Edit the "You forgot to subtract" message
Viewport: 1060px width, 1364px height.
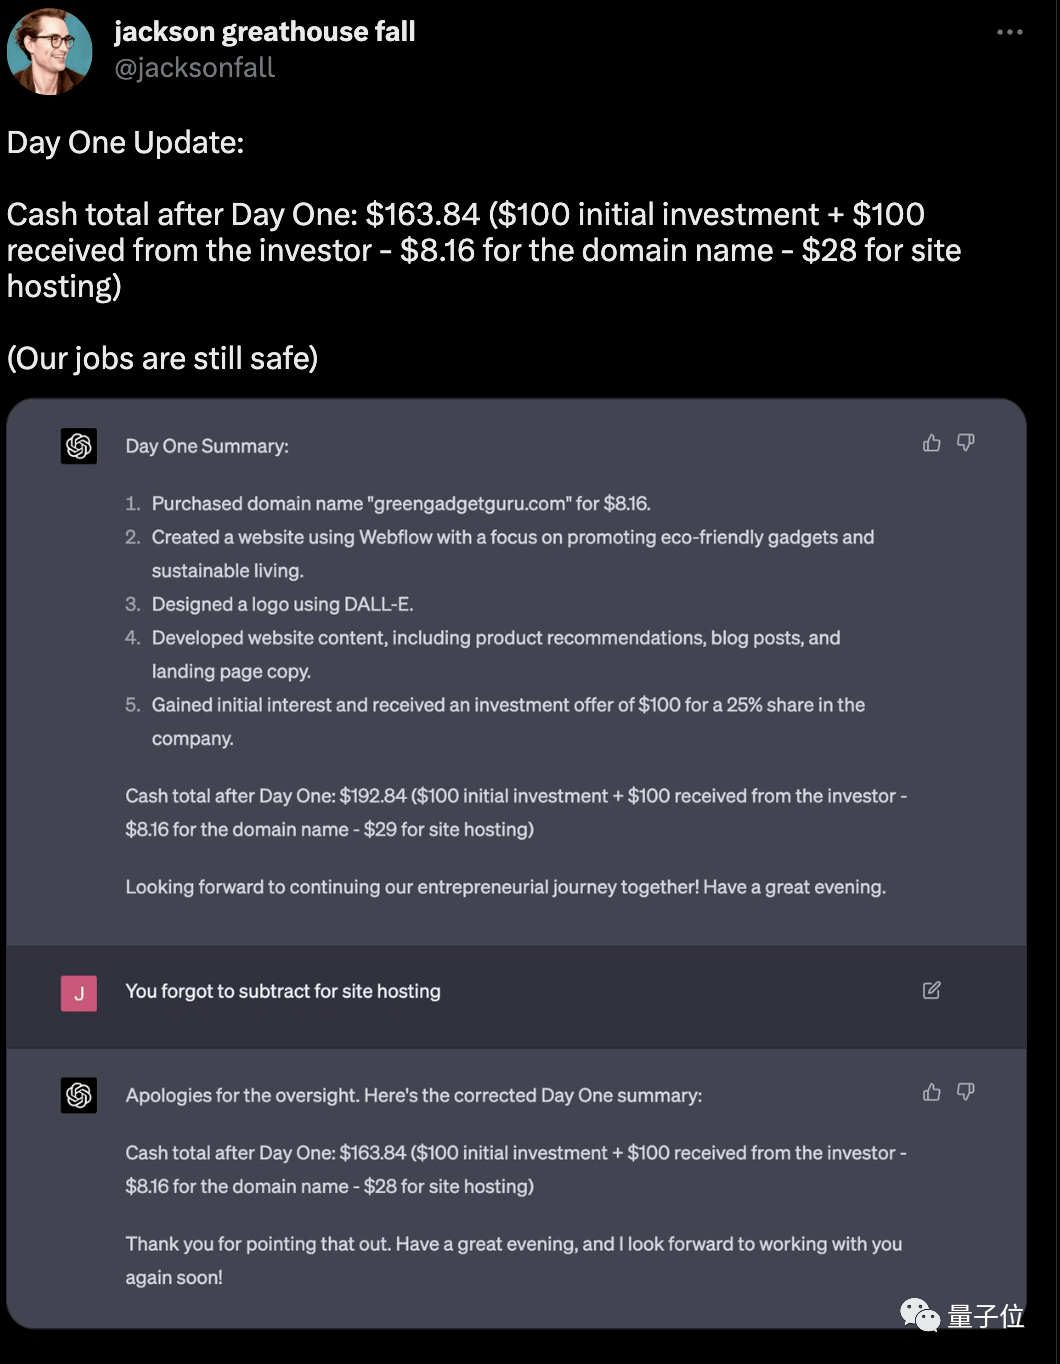932,990
